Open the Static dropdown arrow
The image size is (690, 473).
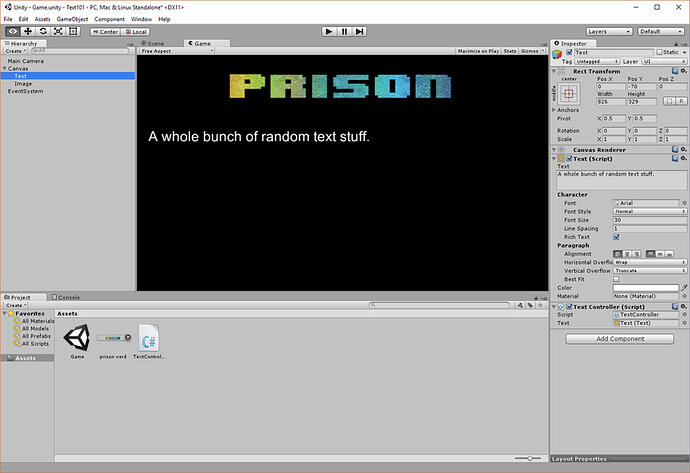pyautogui.click(x=684, y=52)
